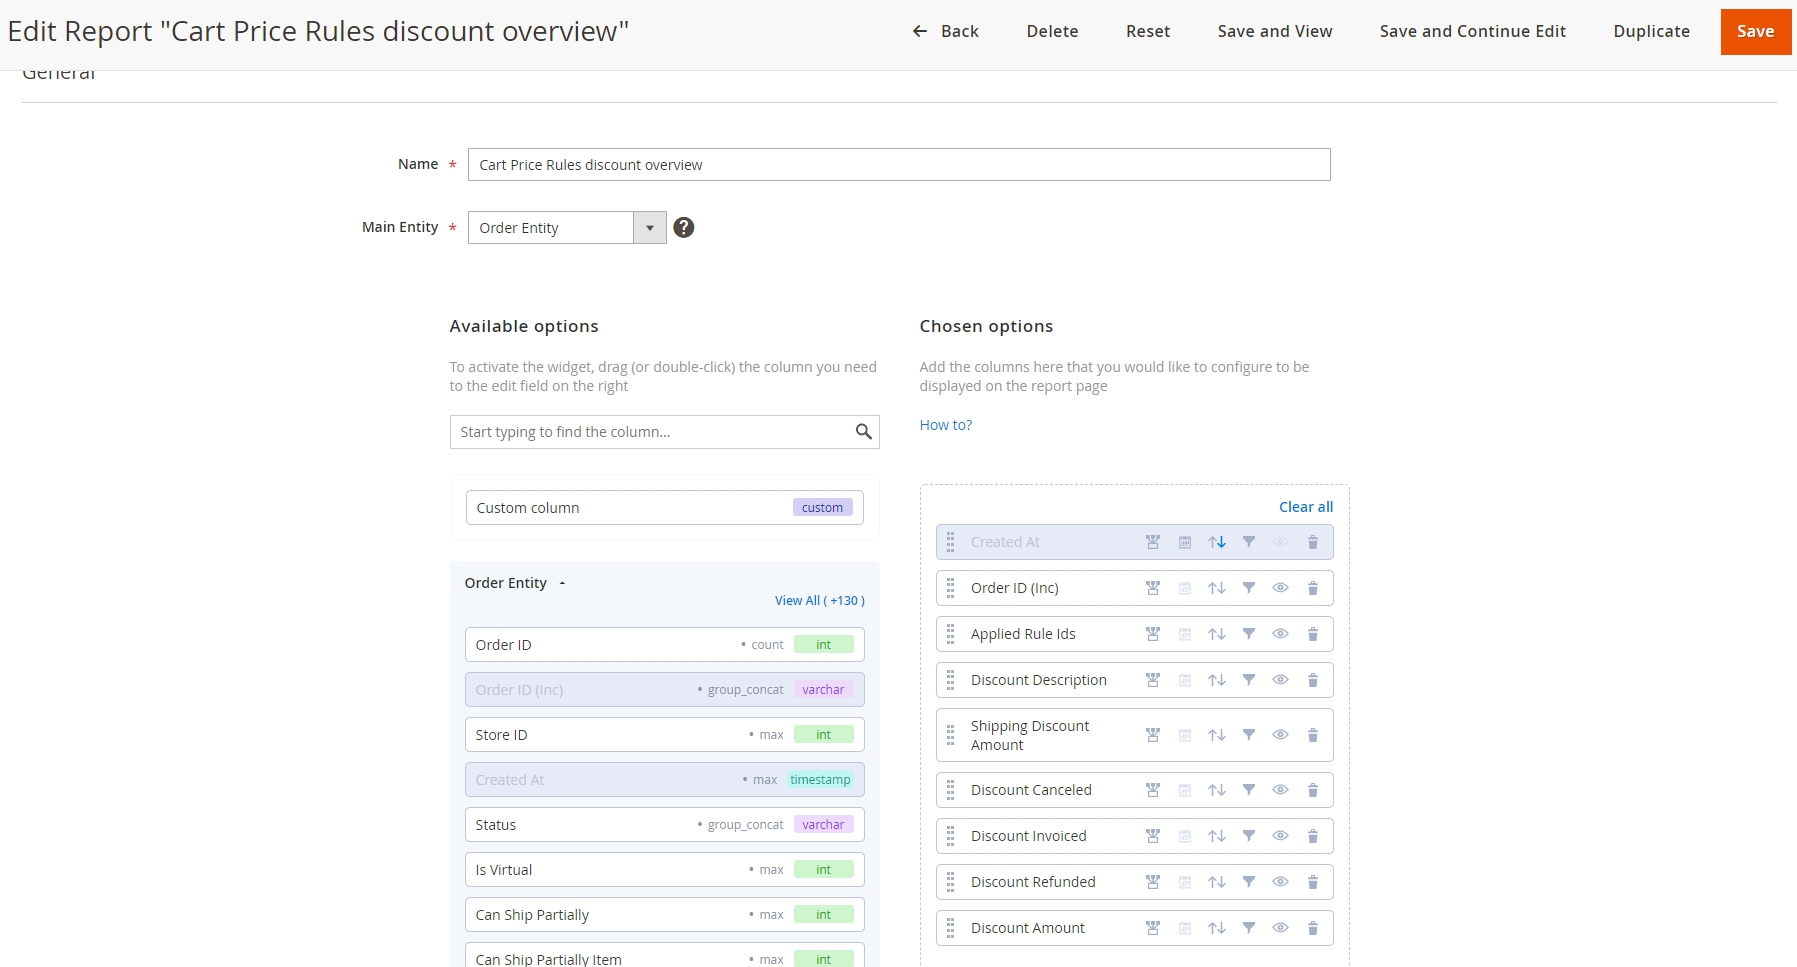The height and width of the screenshot is (967, 1797).
Task: Click the sort arrows on Created At row
Action: pyautogui.click(x=1217, y=542)
